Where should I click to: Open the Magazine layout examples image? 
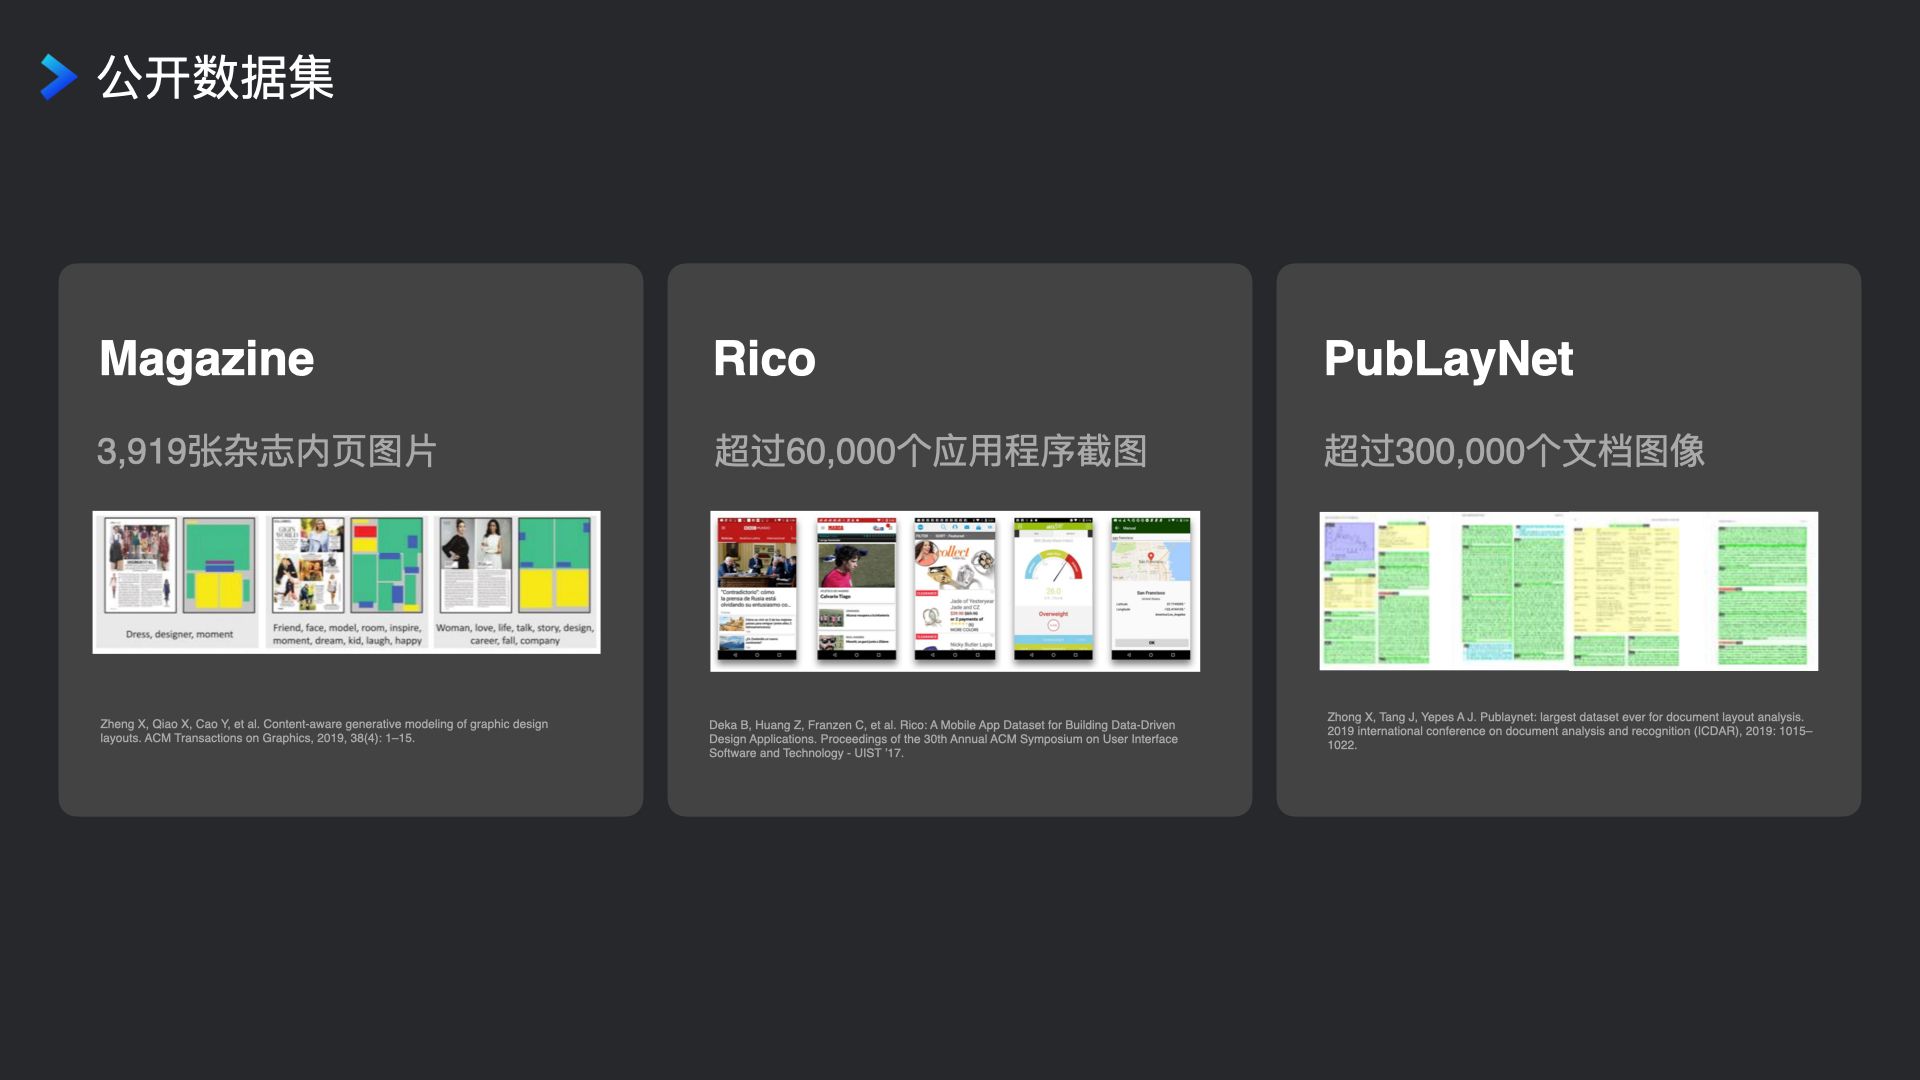coord(346,582)
